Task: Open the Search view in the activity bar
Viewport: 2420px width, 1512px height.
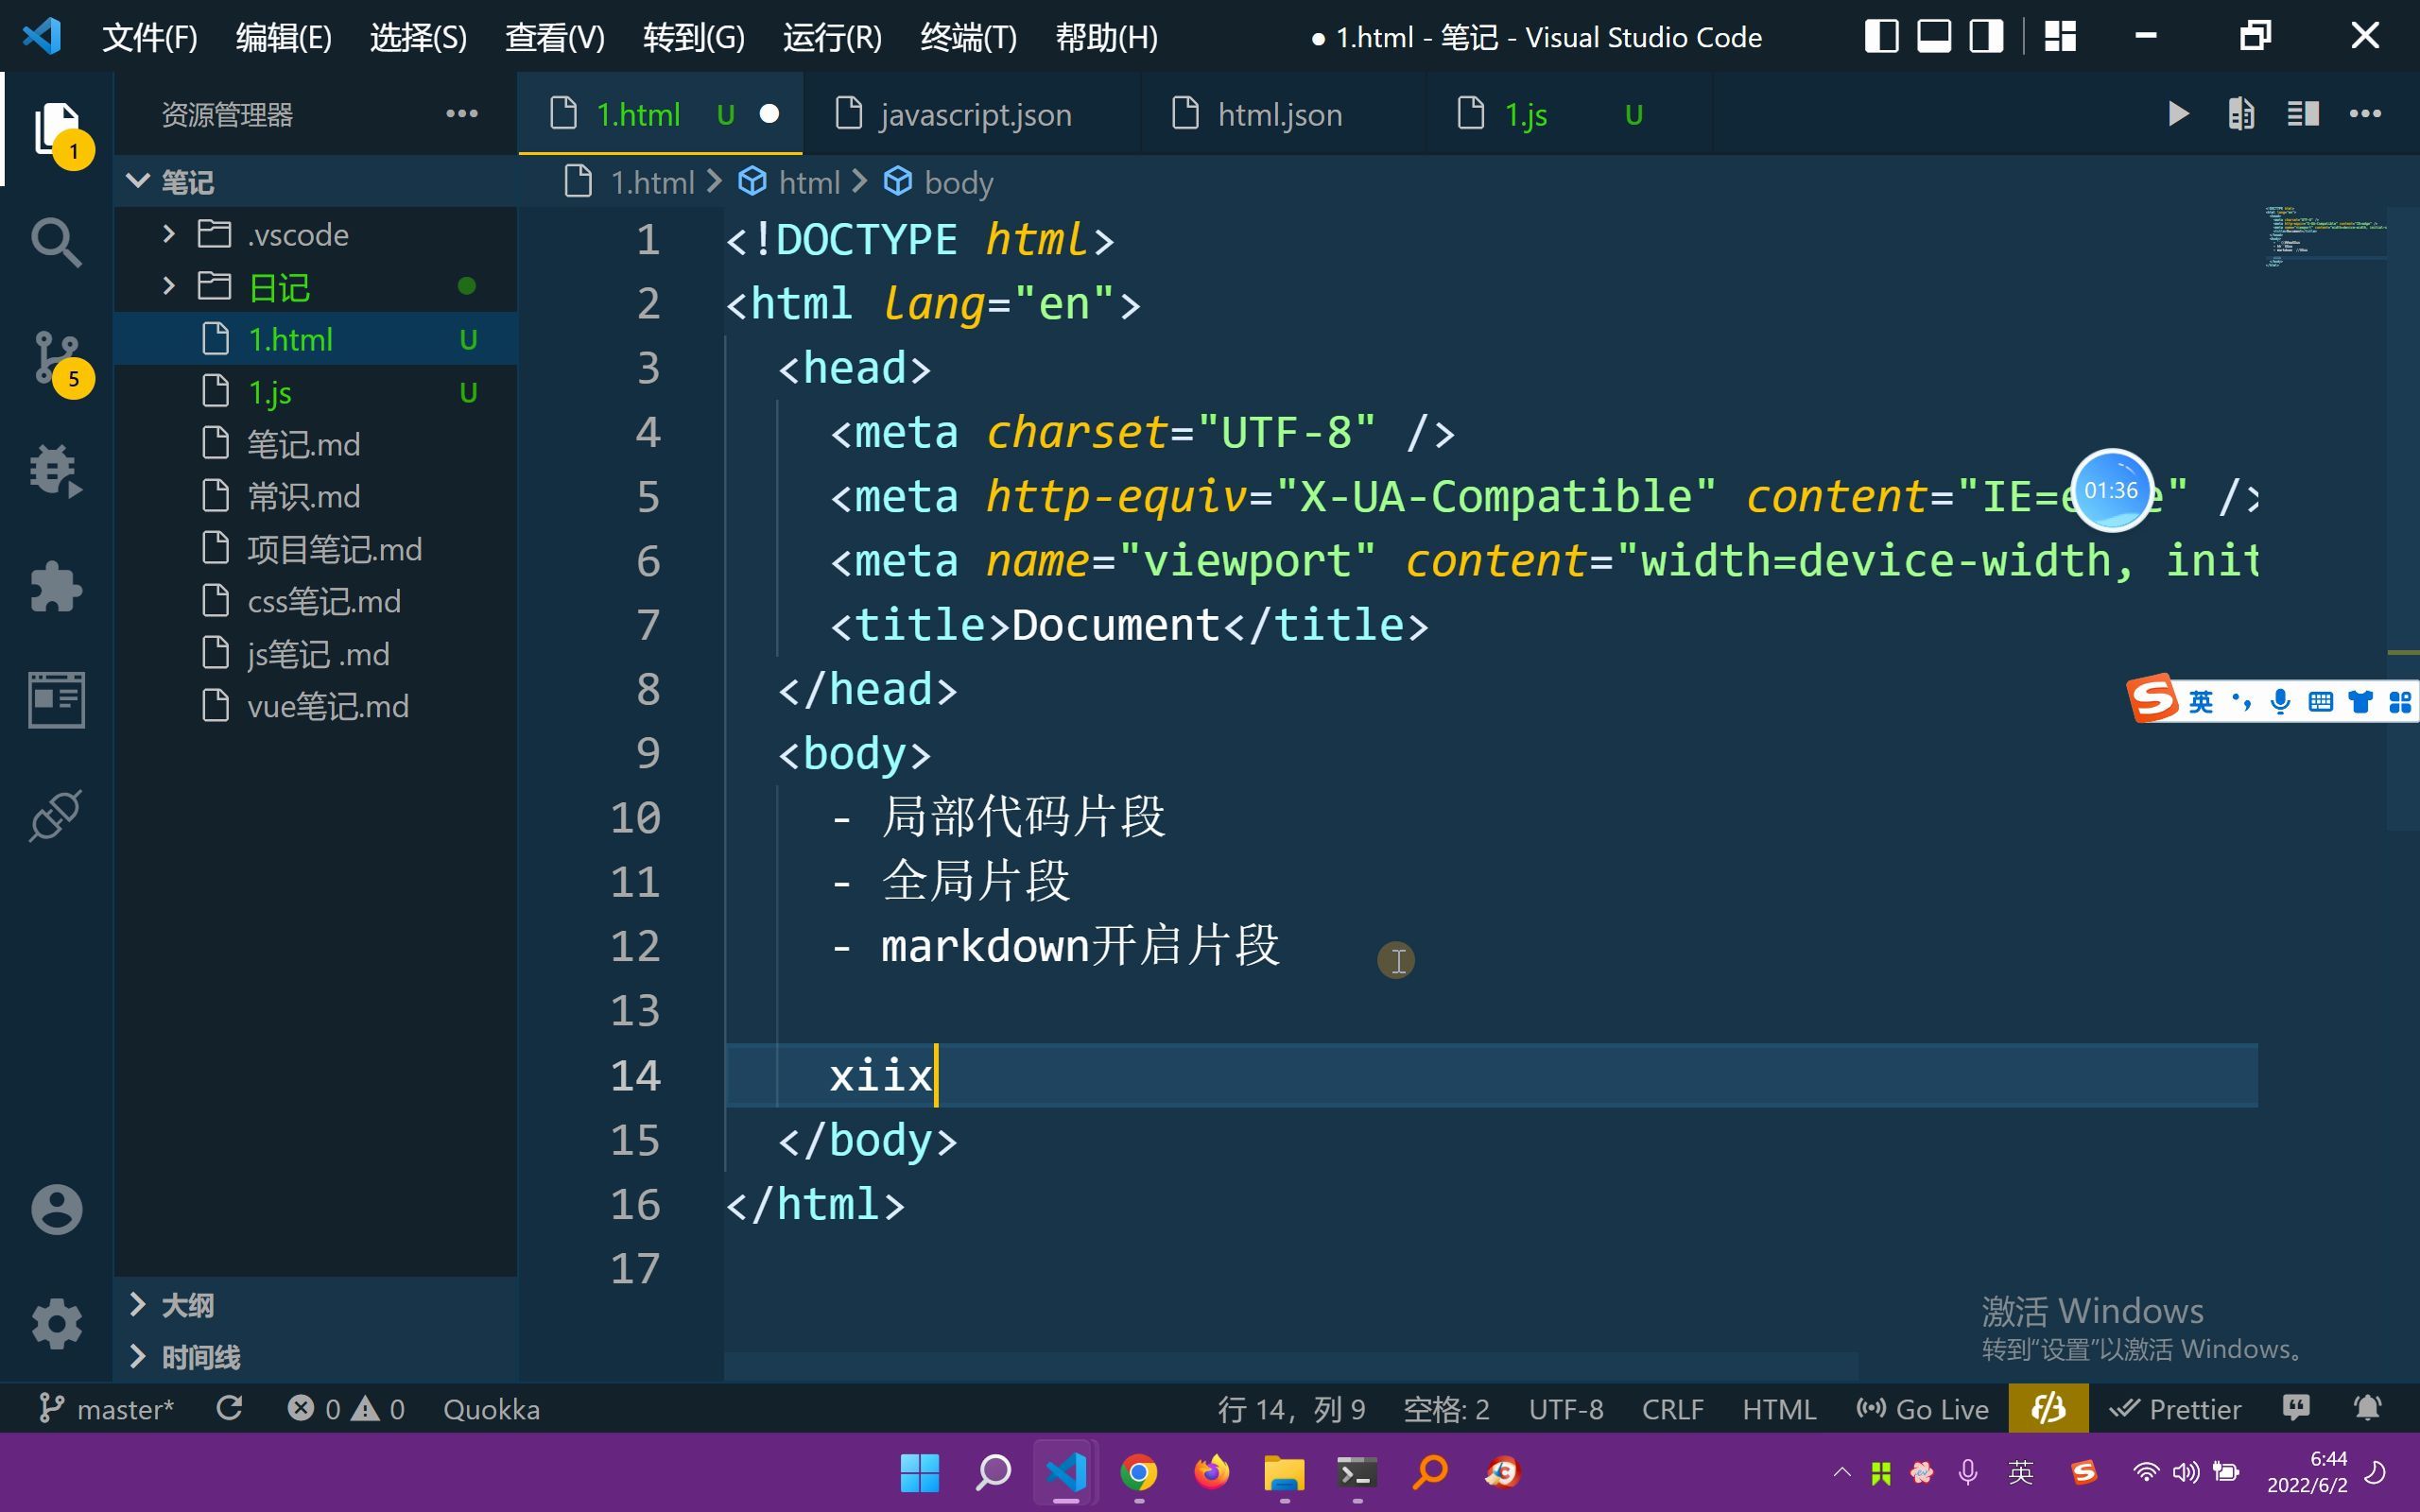Action: pyautogui.click(x=56, y=242)
